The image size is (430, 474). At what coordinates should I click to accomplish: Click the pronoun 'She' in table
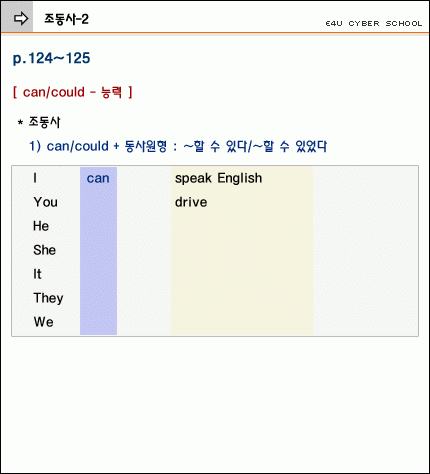pos(45,250)
